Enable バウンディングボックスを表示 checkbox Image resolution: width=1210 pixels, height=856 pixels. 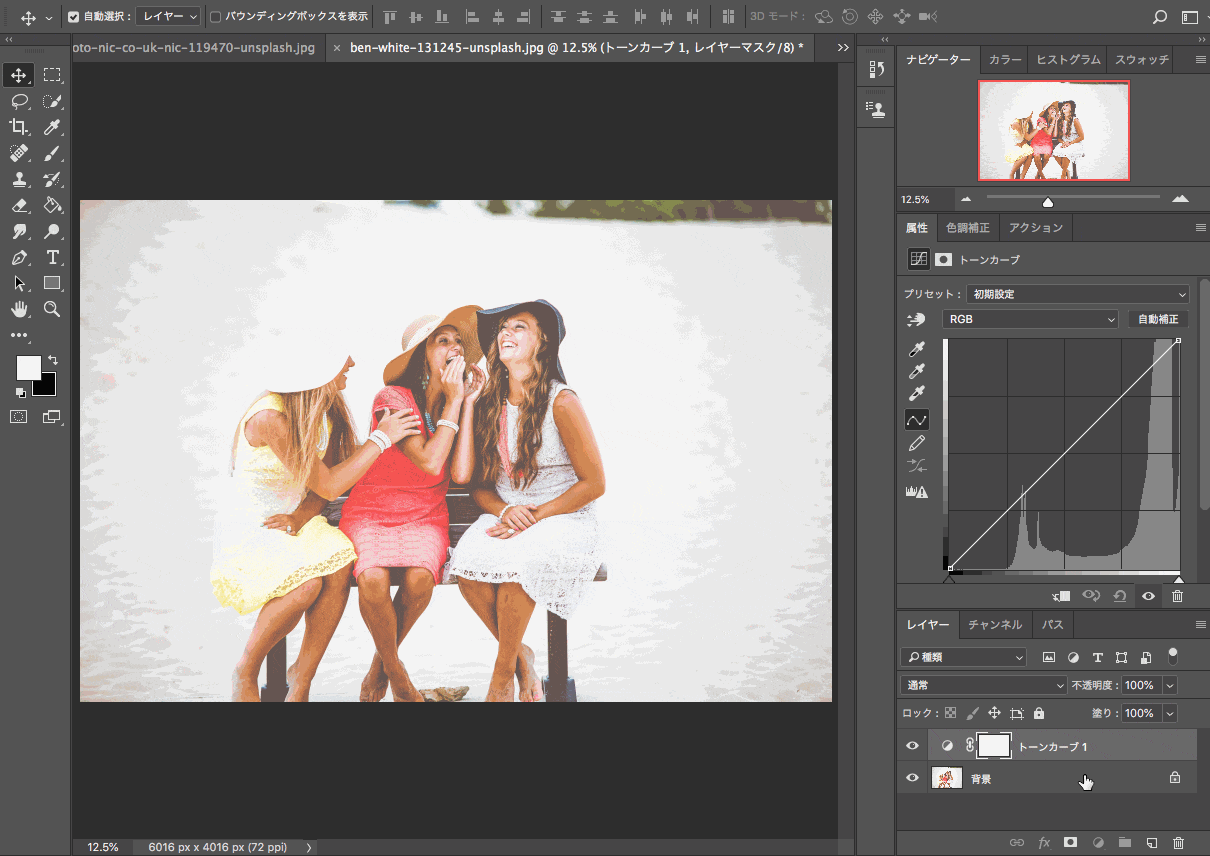coord(215,17)
